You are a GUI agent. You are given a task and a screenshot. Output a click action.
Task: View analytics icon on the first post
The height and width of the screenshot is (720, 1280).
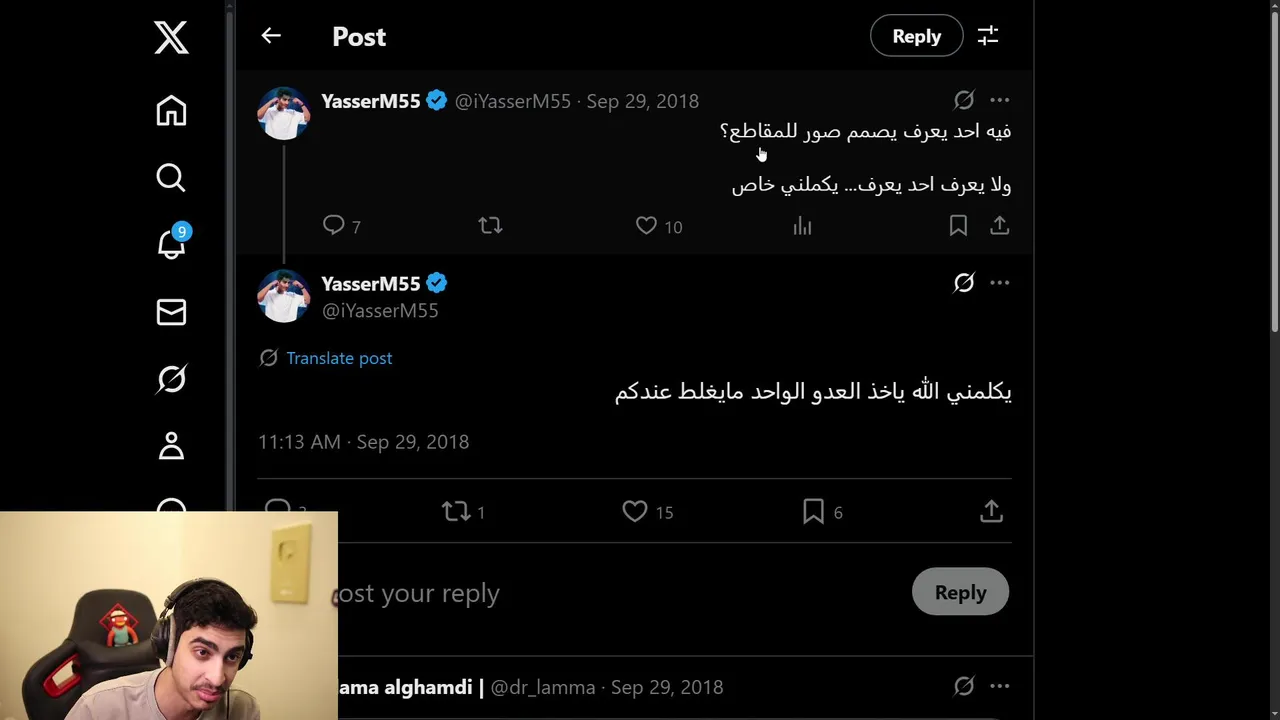[802, 226]
